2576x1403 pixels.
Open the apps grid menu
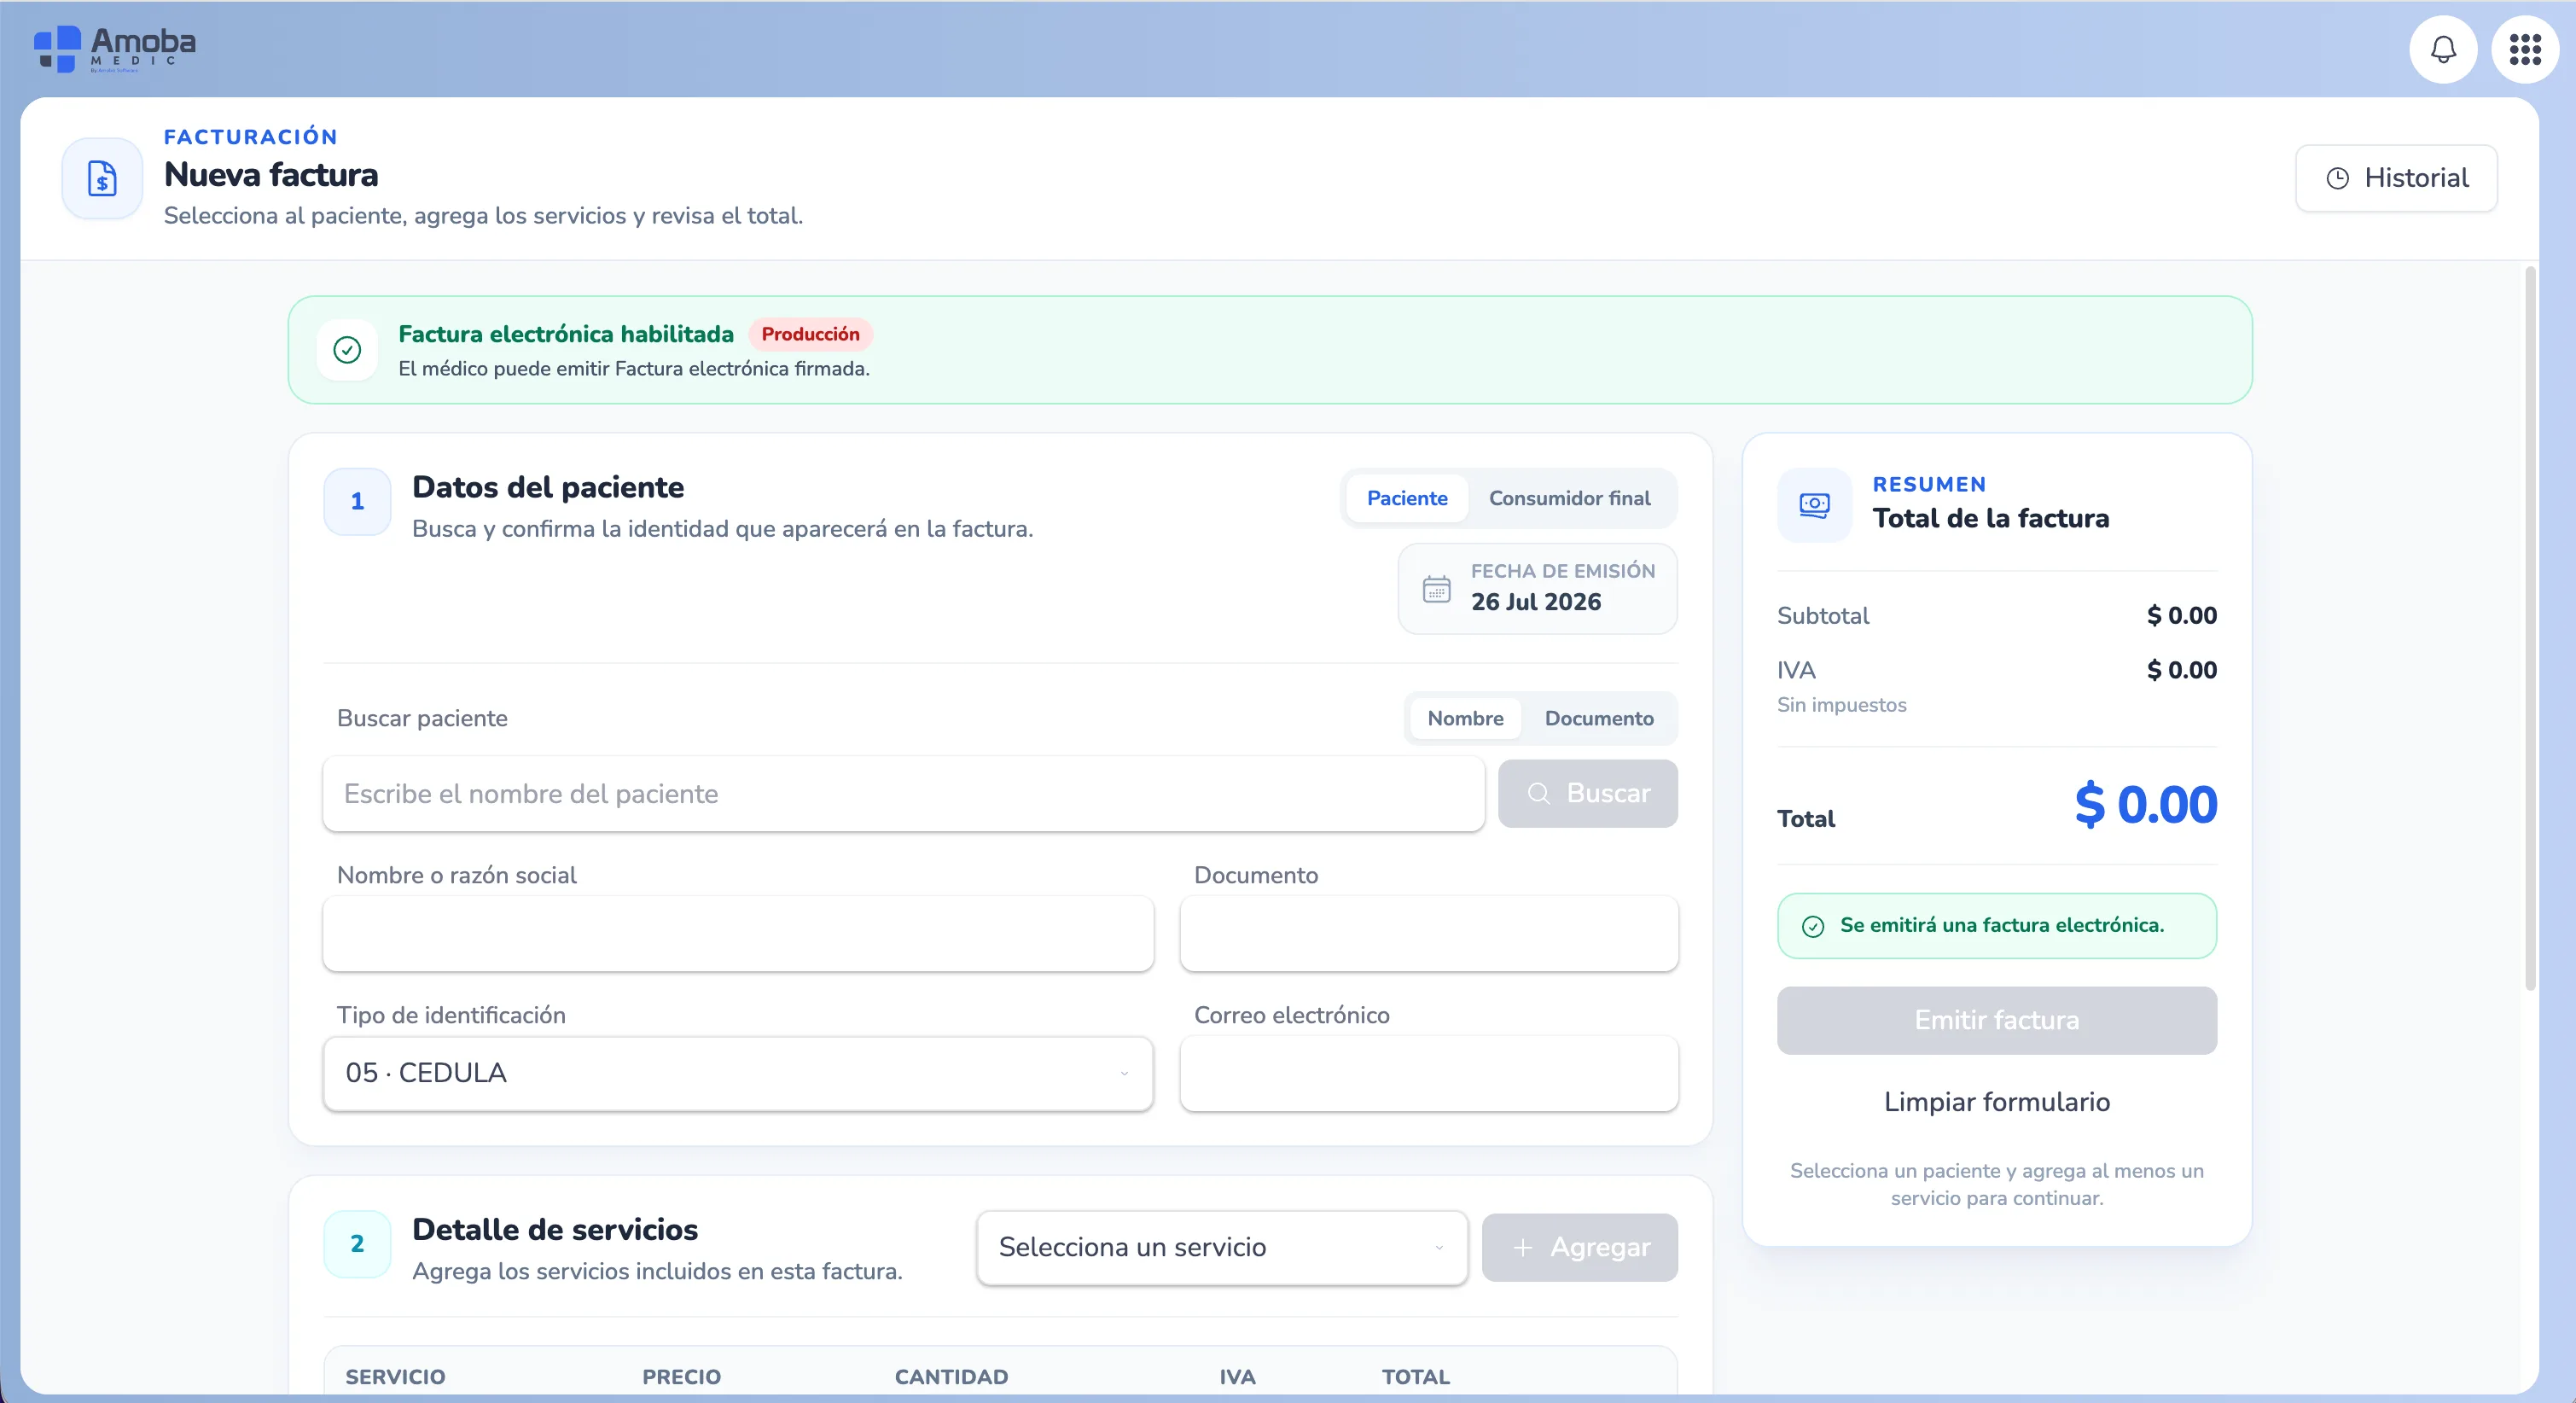coord(2524,49)
